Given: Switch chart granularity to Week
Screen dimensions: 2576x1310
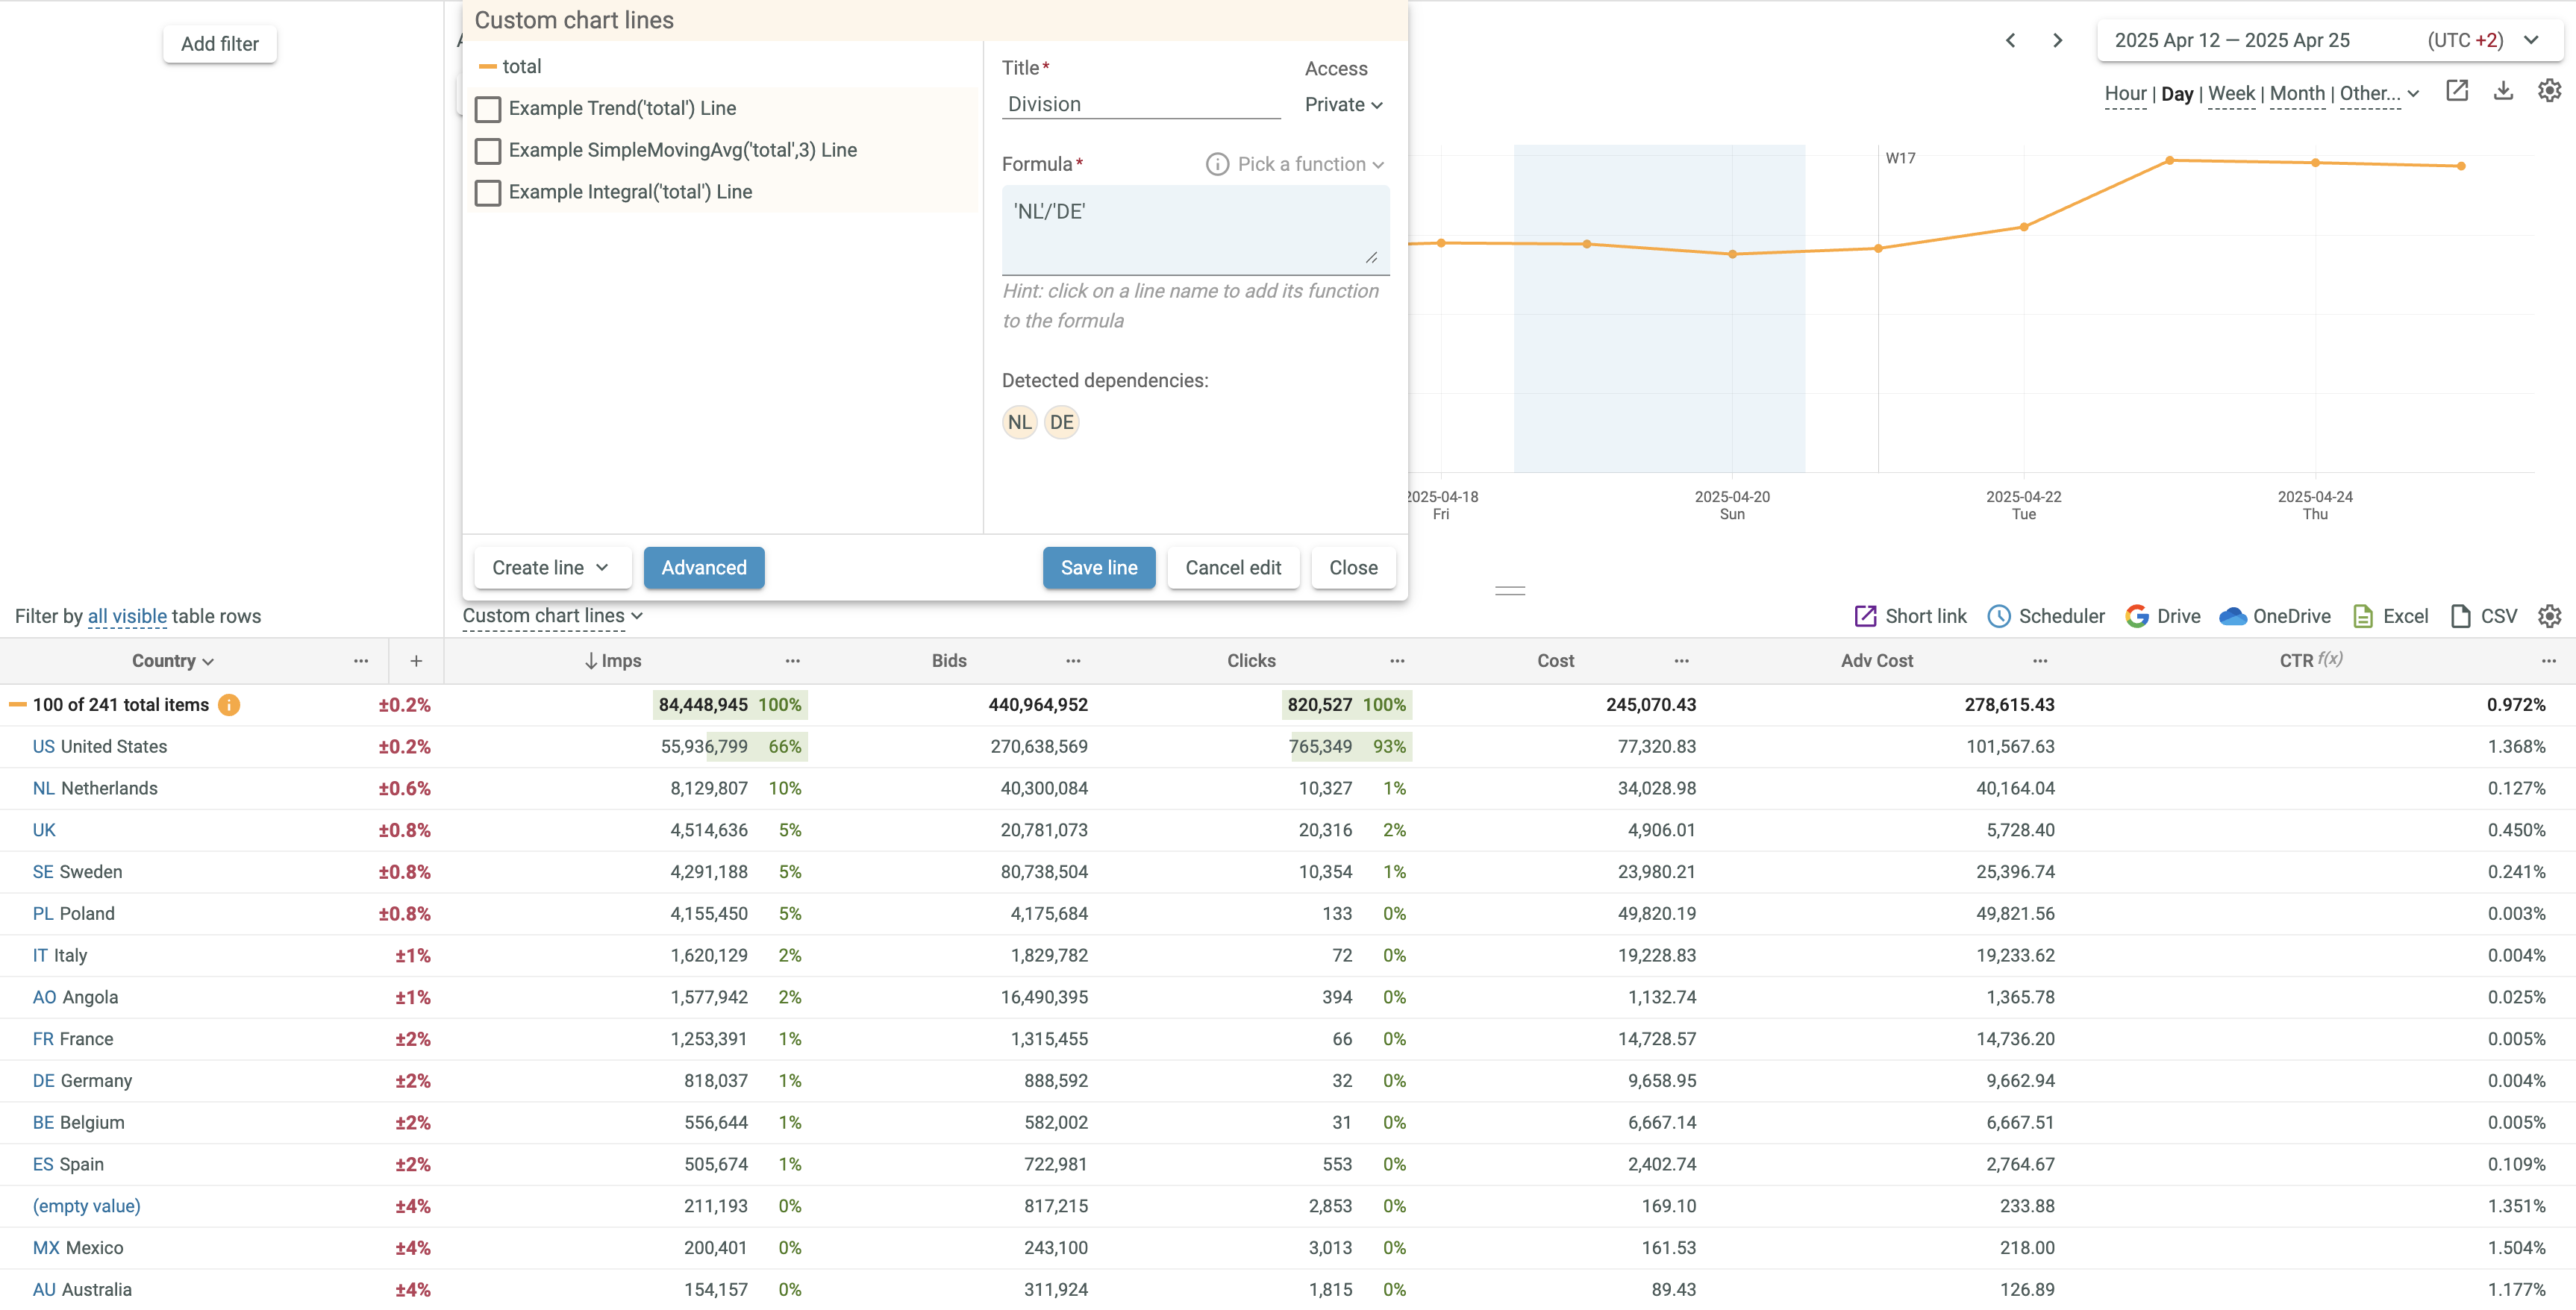Looking at the screenshot, I should [x=2230, y=93].
